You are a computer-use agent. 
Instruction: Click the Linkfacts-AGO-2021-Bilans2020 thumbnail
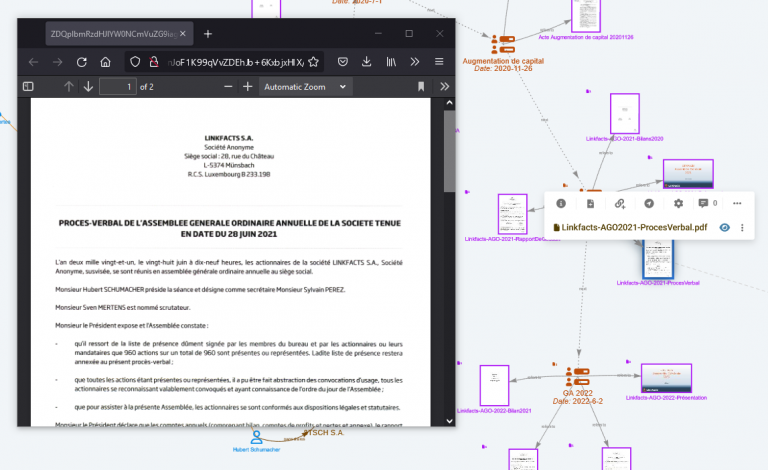click(x=624, y=114)
